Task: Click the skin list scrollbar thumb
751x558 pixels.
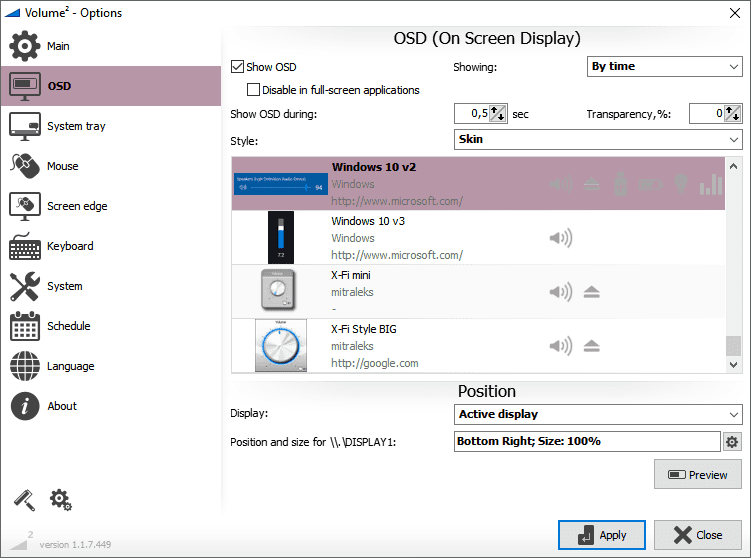Action: (733, 346)
